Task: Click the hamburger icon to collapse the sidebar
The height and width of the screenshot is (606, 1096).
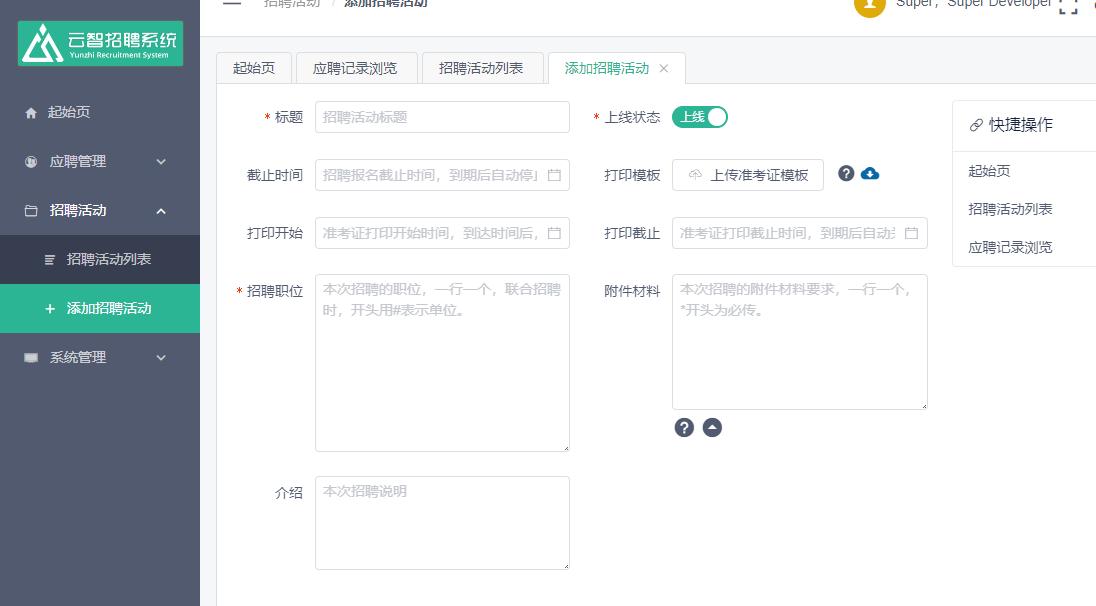Action: (230, 3)
